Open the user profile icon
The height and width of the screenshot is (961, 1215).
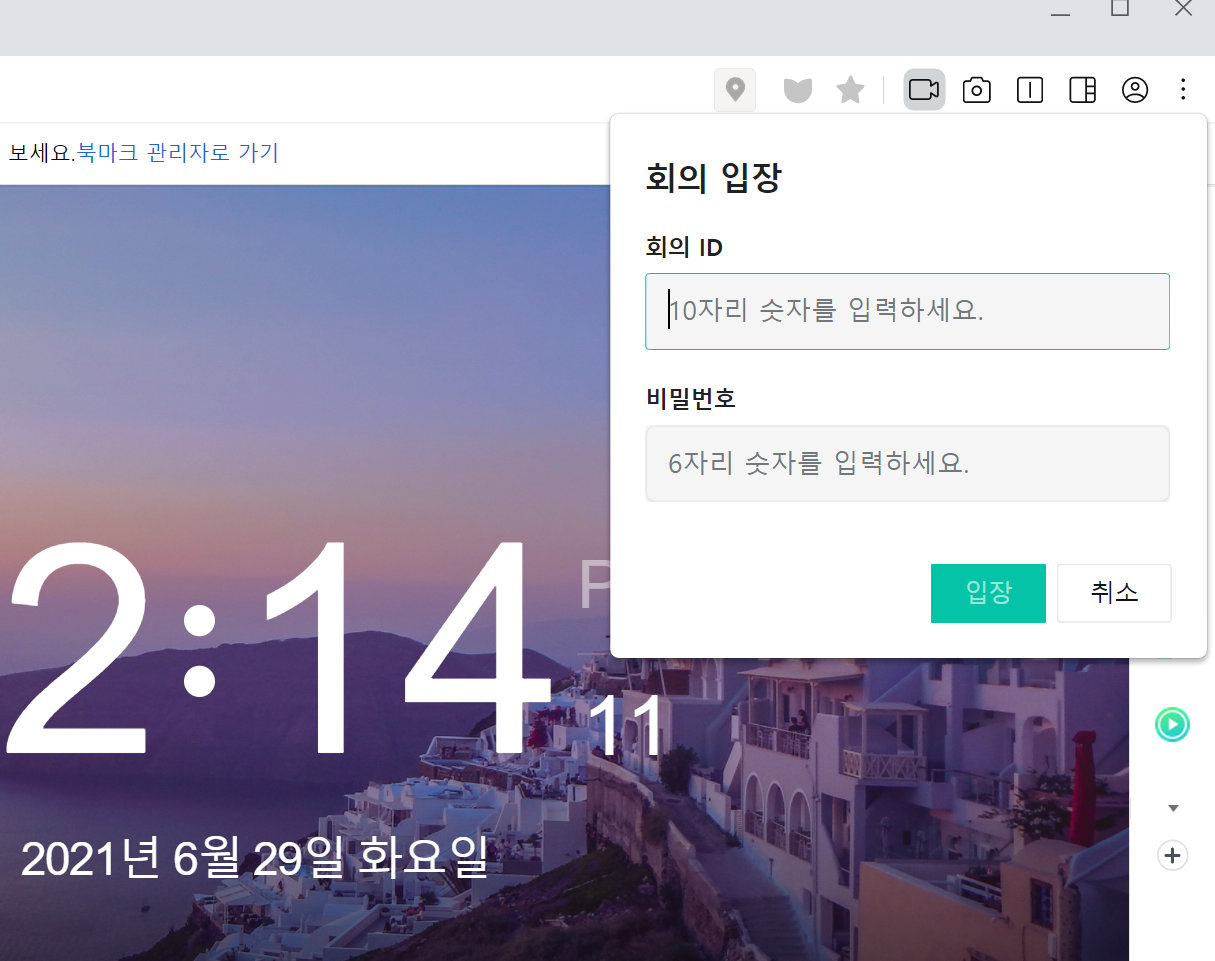tap(1135, 90)
